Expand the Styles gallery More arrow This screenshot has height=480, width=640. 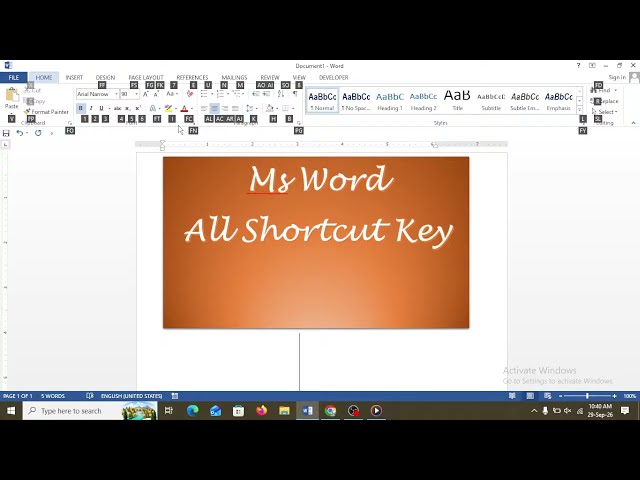[580, 110]
